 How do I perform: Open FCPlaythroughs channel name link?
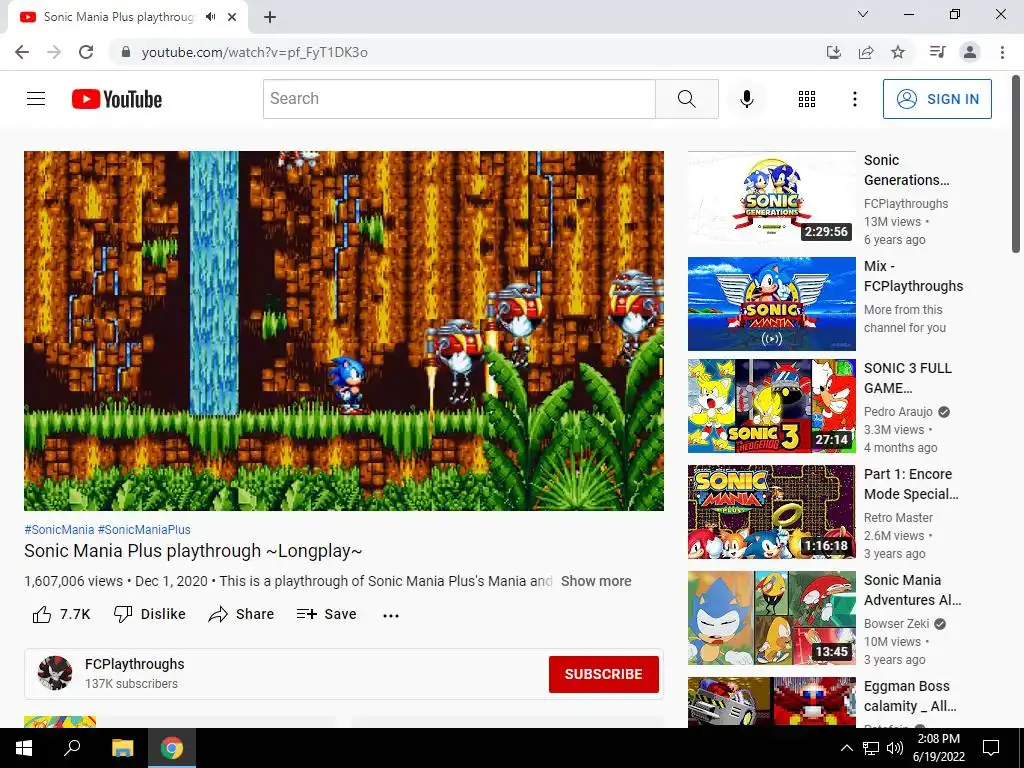coord(135,664)
